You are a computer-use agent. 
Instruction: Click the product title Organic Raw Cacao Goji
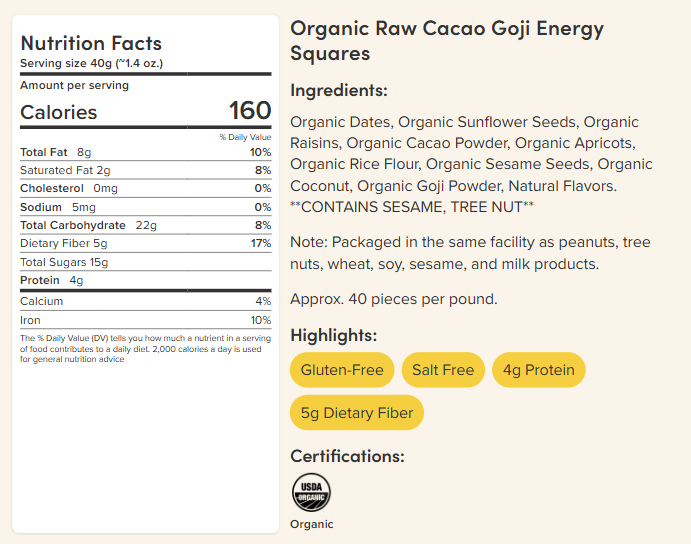447,41
